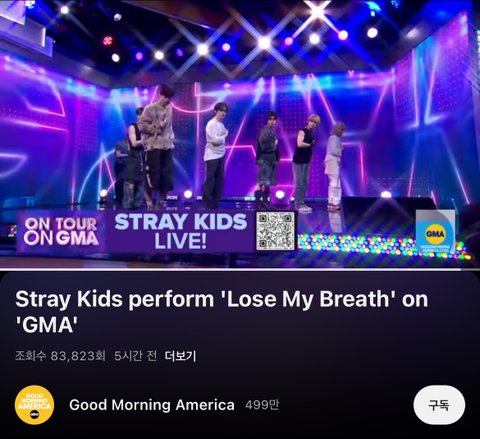Viewport: 480px width, 439px height.
Task: Open the 'Lose My Breath' video title
Action: click(x=222, y=312)
